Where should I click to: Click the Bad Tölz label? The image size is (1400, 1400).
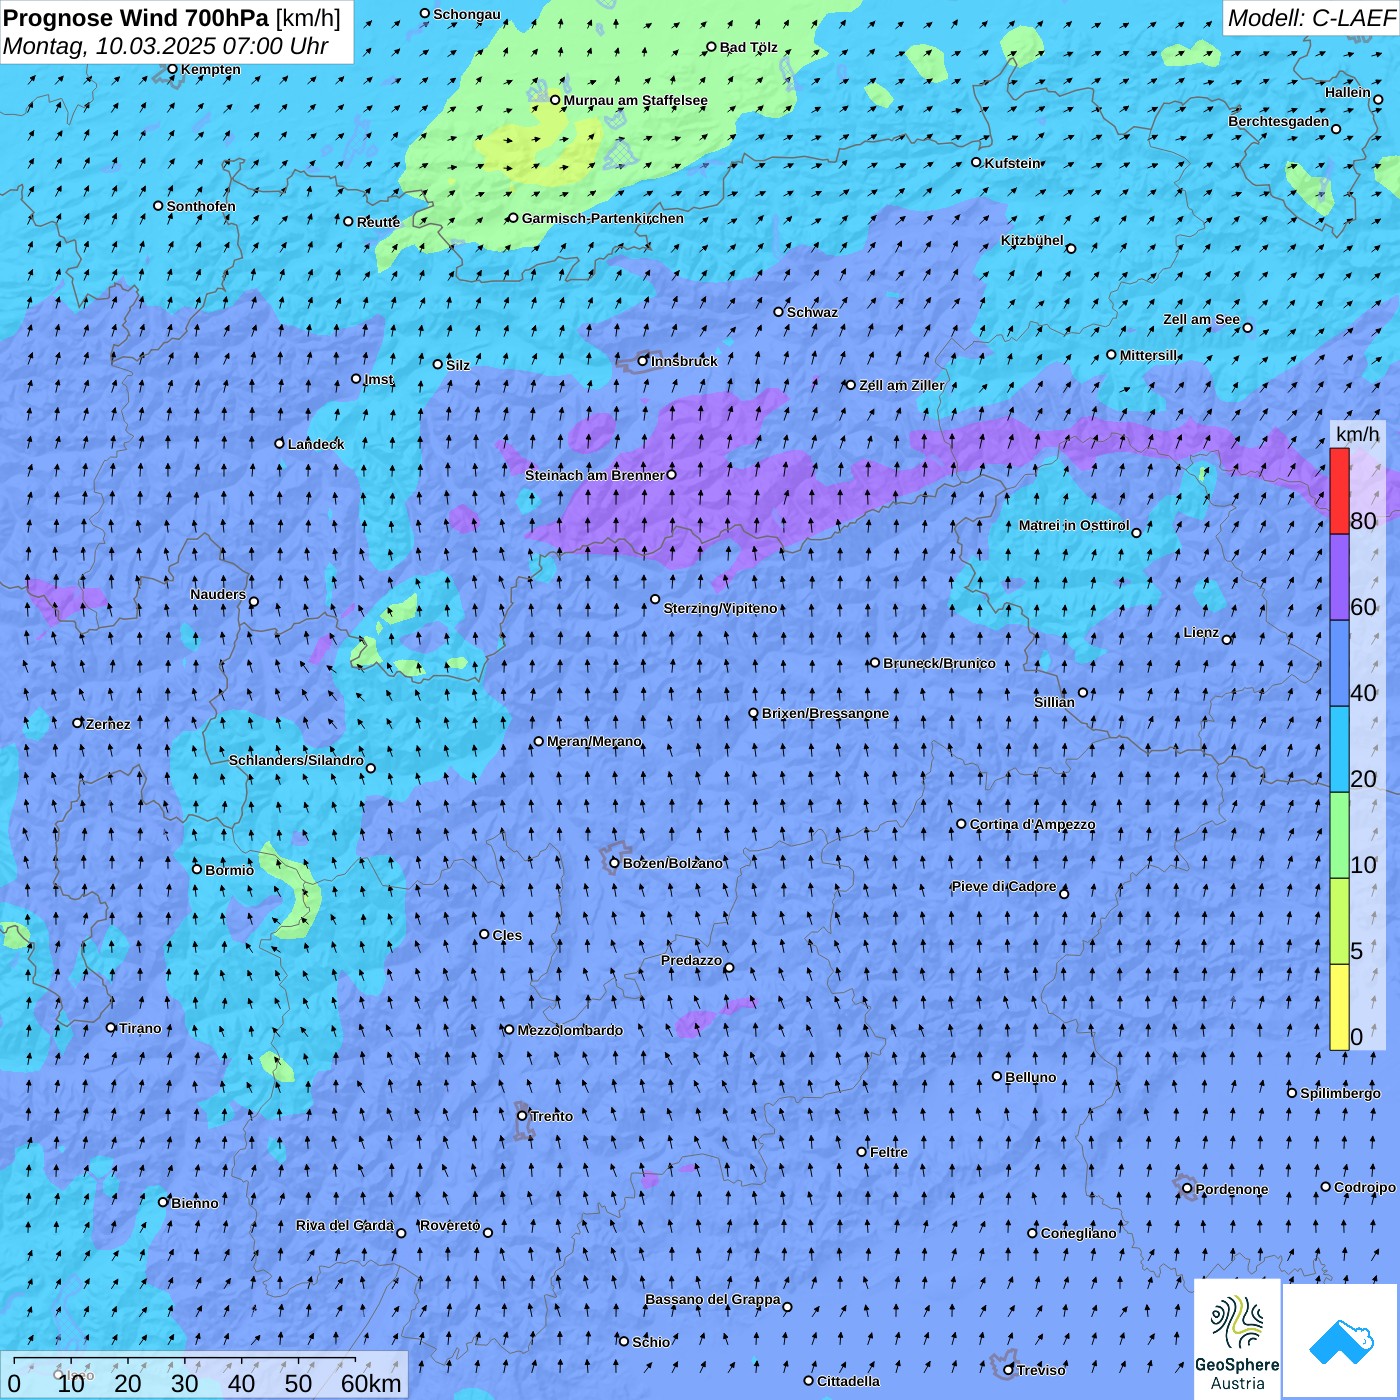tap(749, 47)
